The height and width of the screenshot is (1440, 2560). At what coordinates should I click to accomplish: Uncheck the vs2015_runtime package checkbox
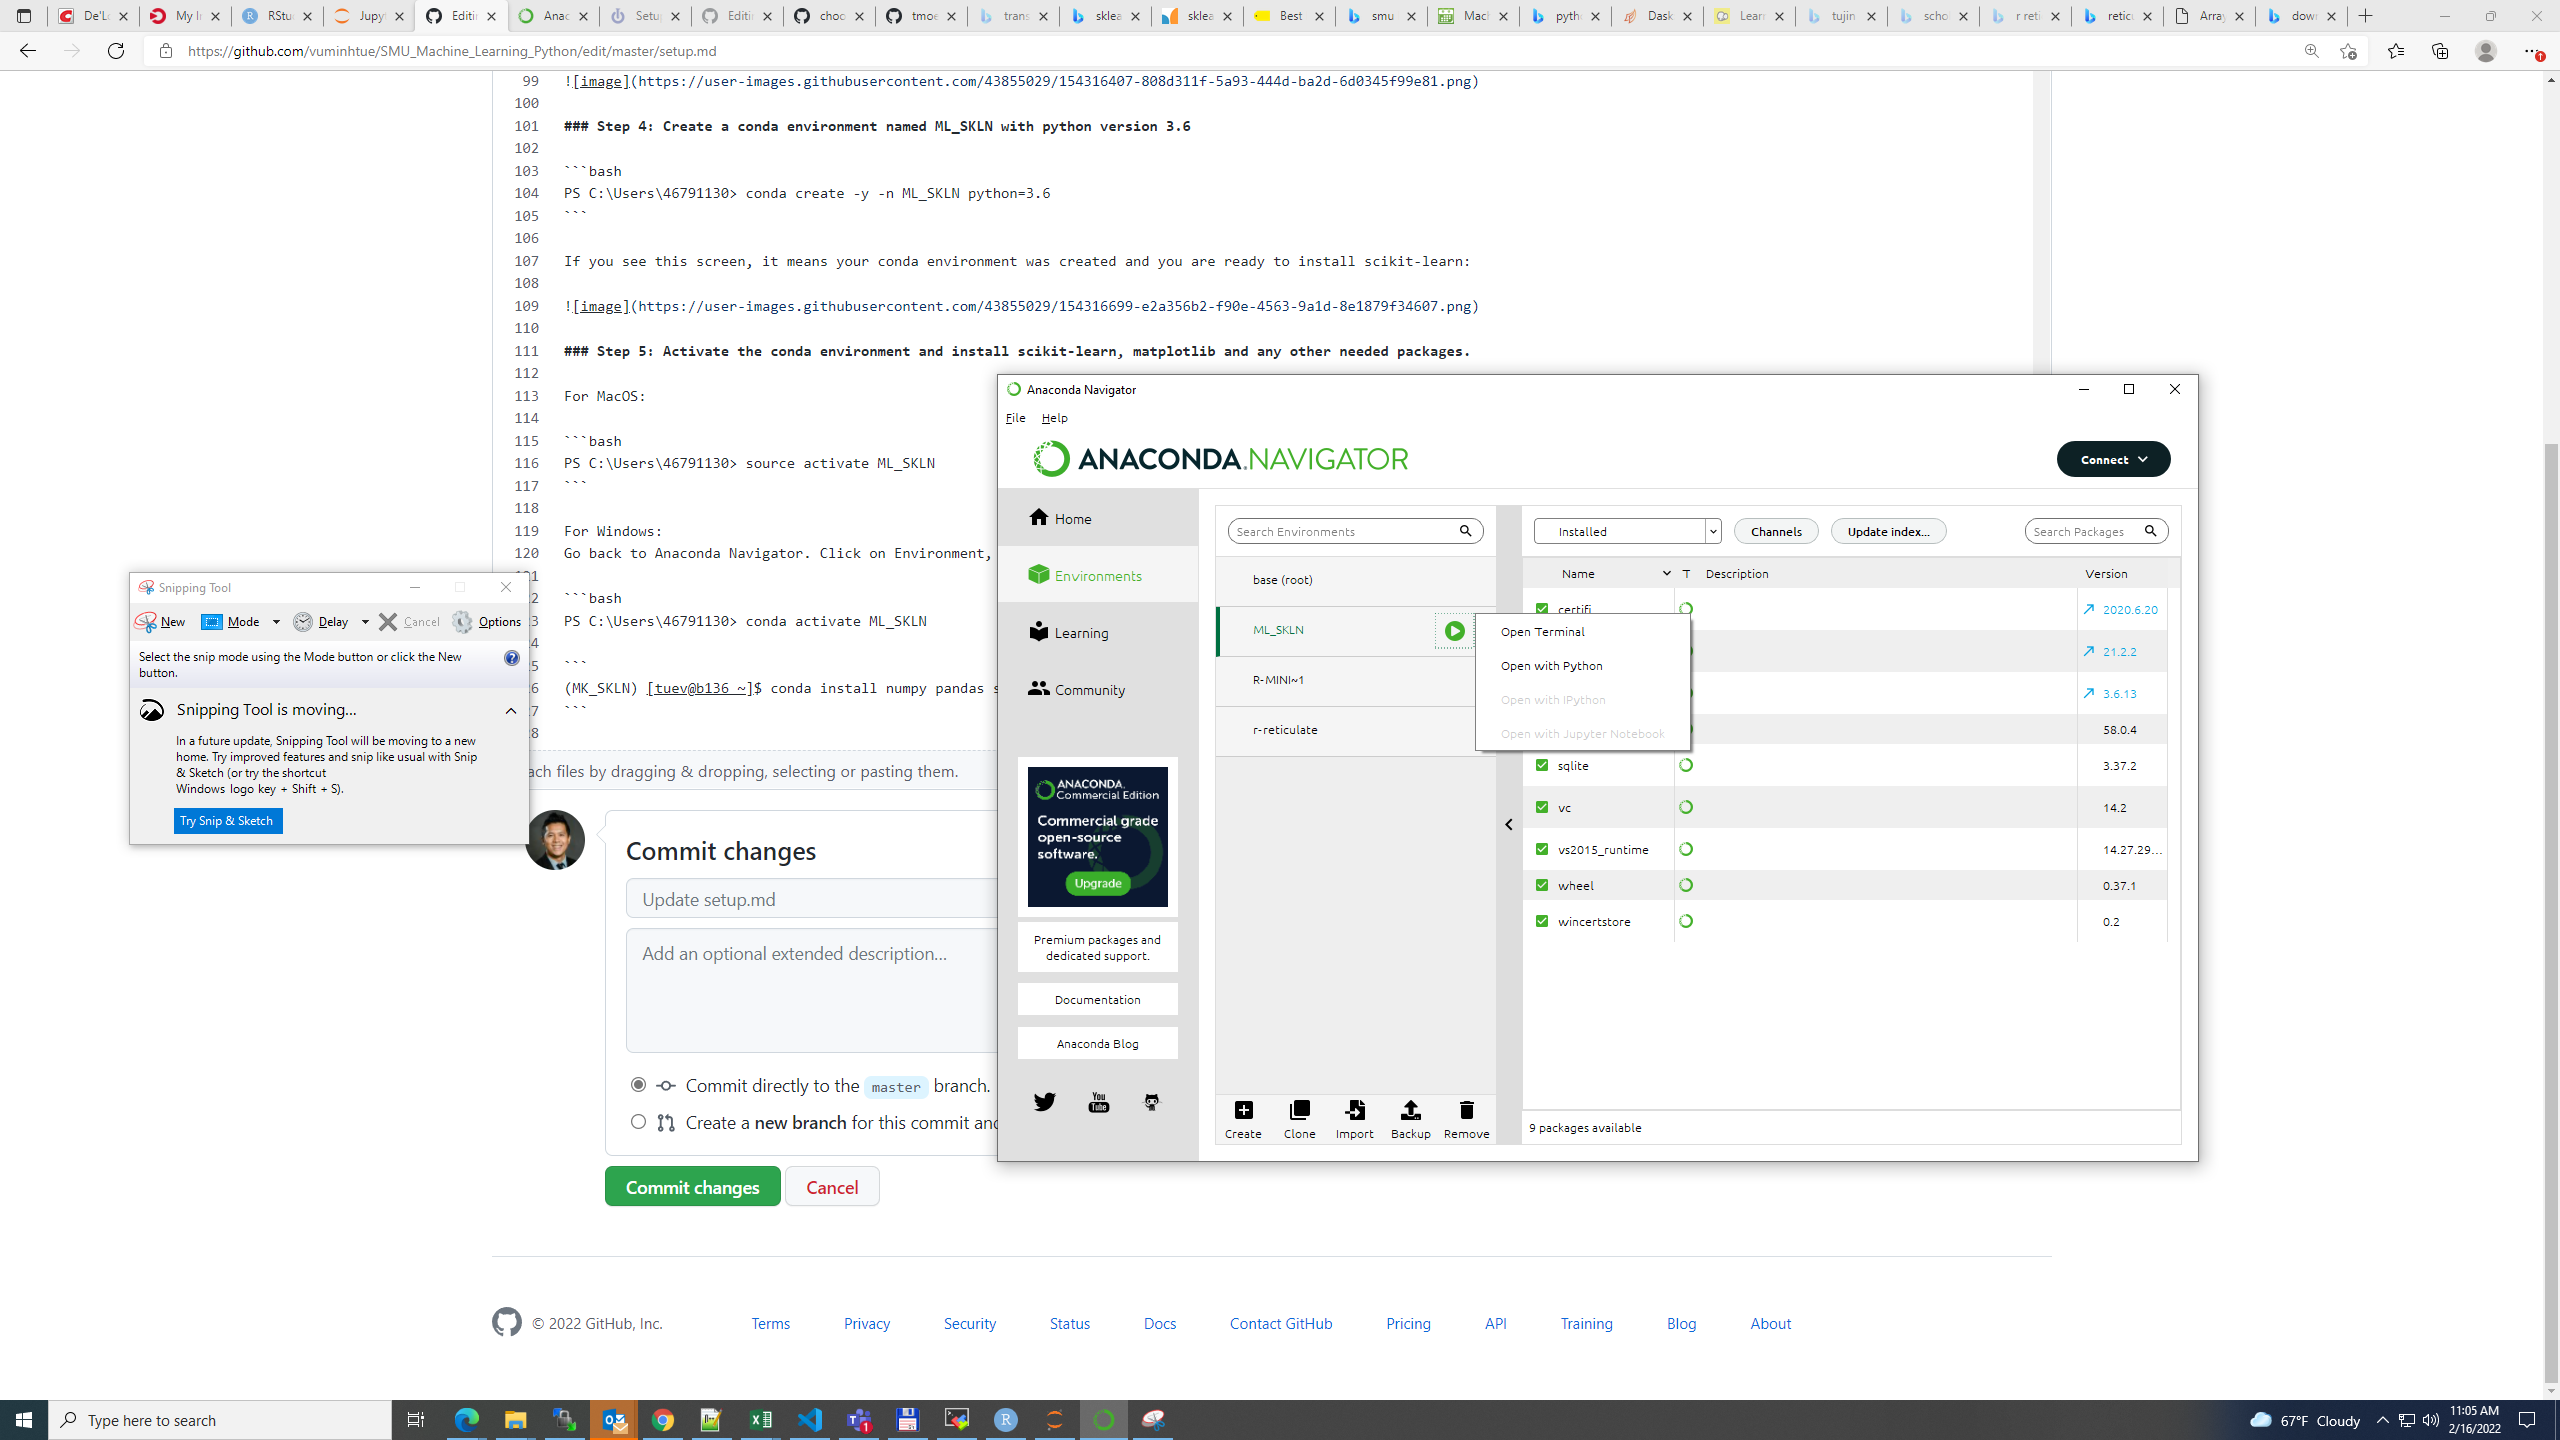[x=1541, y=849]
